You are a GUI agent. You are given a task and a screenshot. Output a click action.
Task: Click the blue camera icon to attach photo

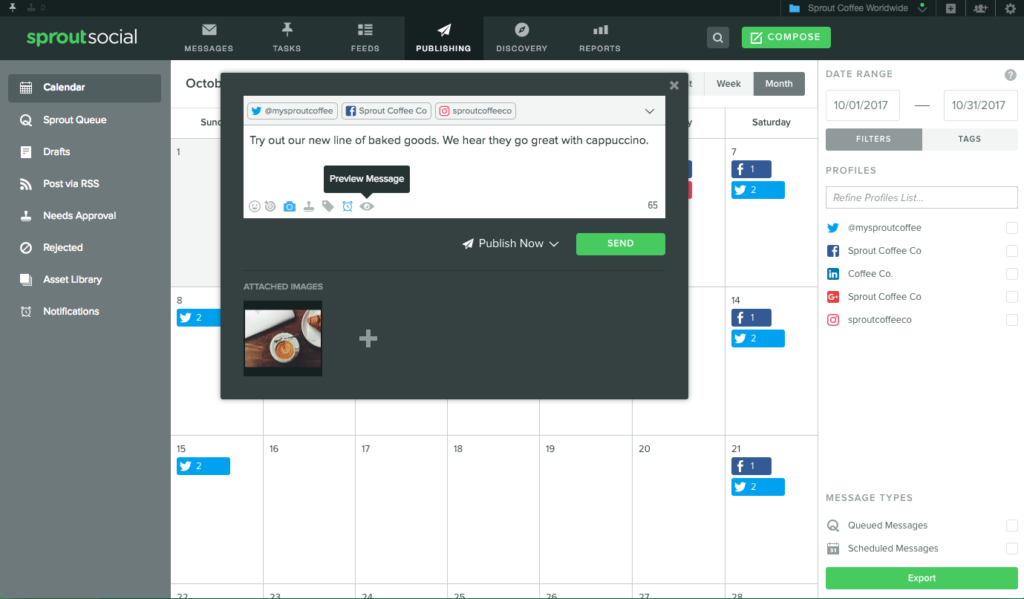[x=289, y=206]
